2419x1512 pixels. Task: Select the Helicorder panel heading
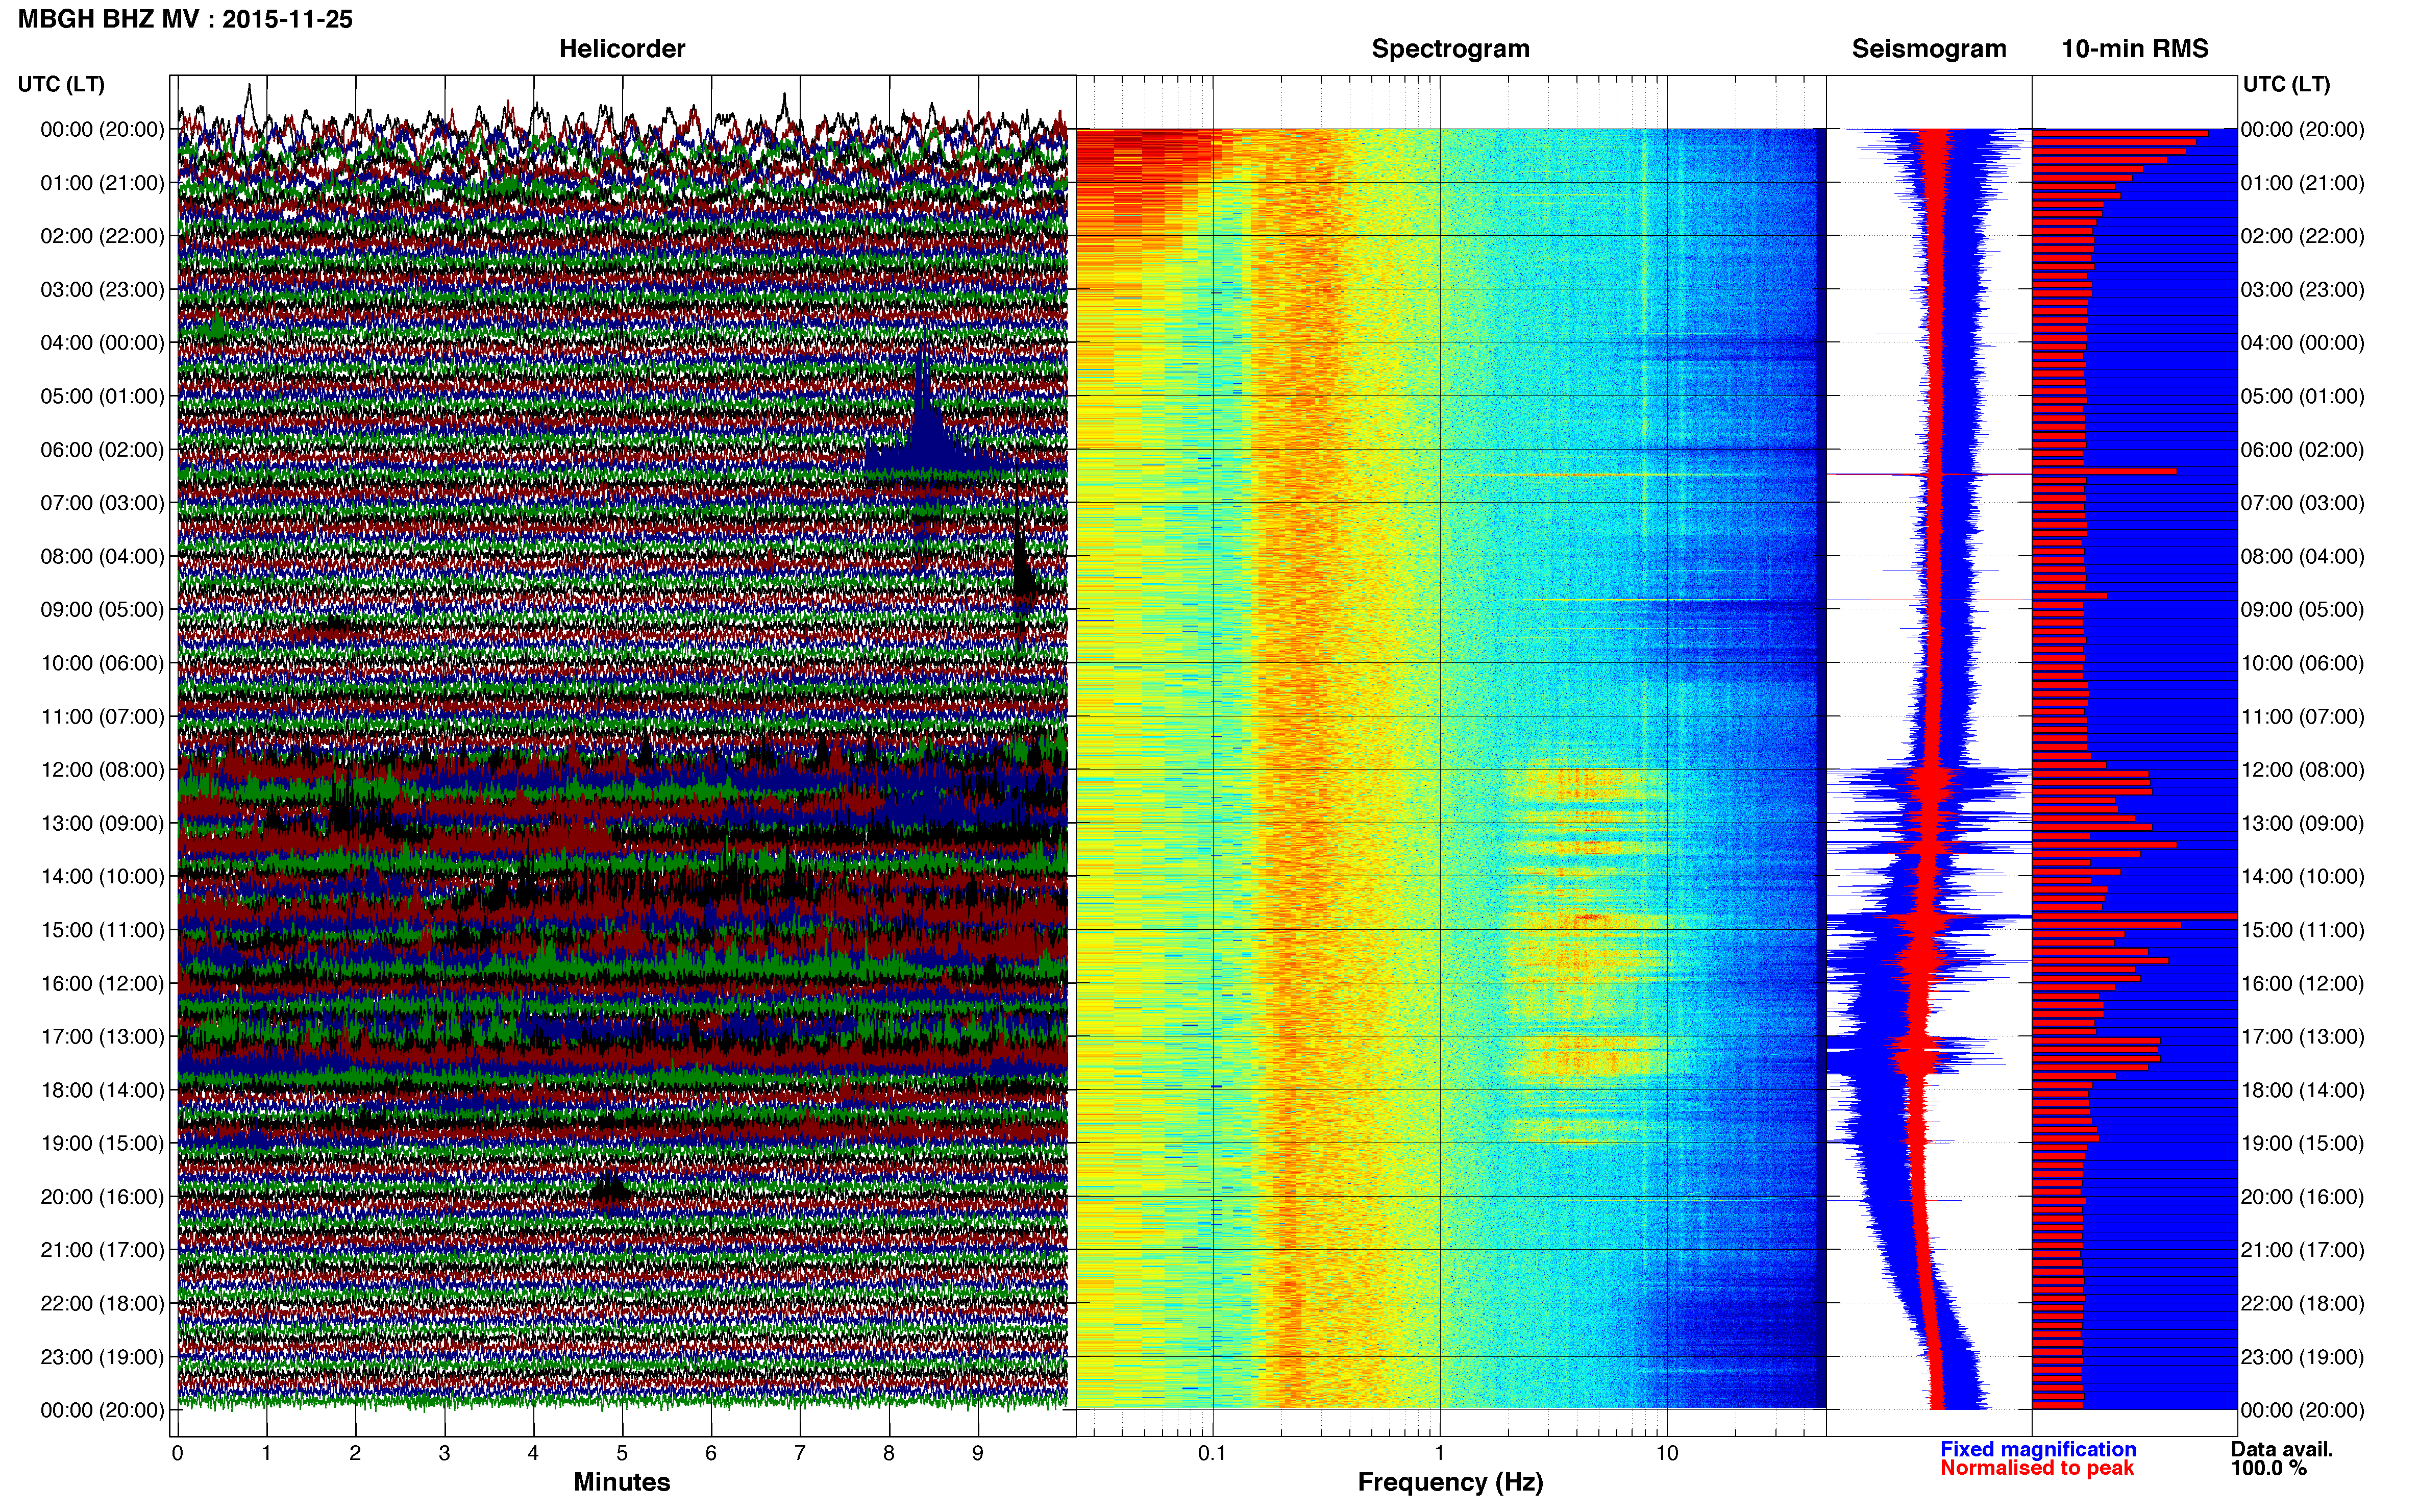(621, 48)
